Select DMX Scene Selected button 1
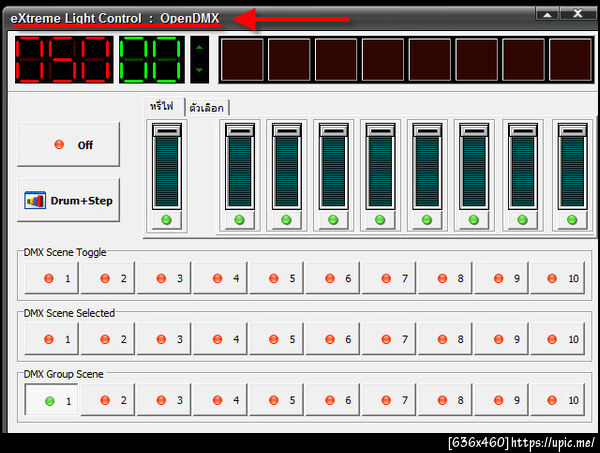 (52, 339)
